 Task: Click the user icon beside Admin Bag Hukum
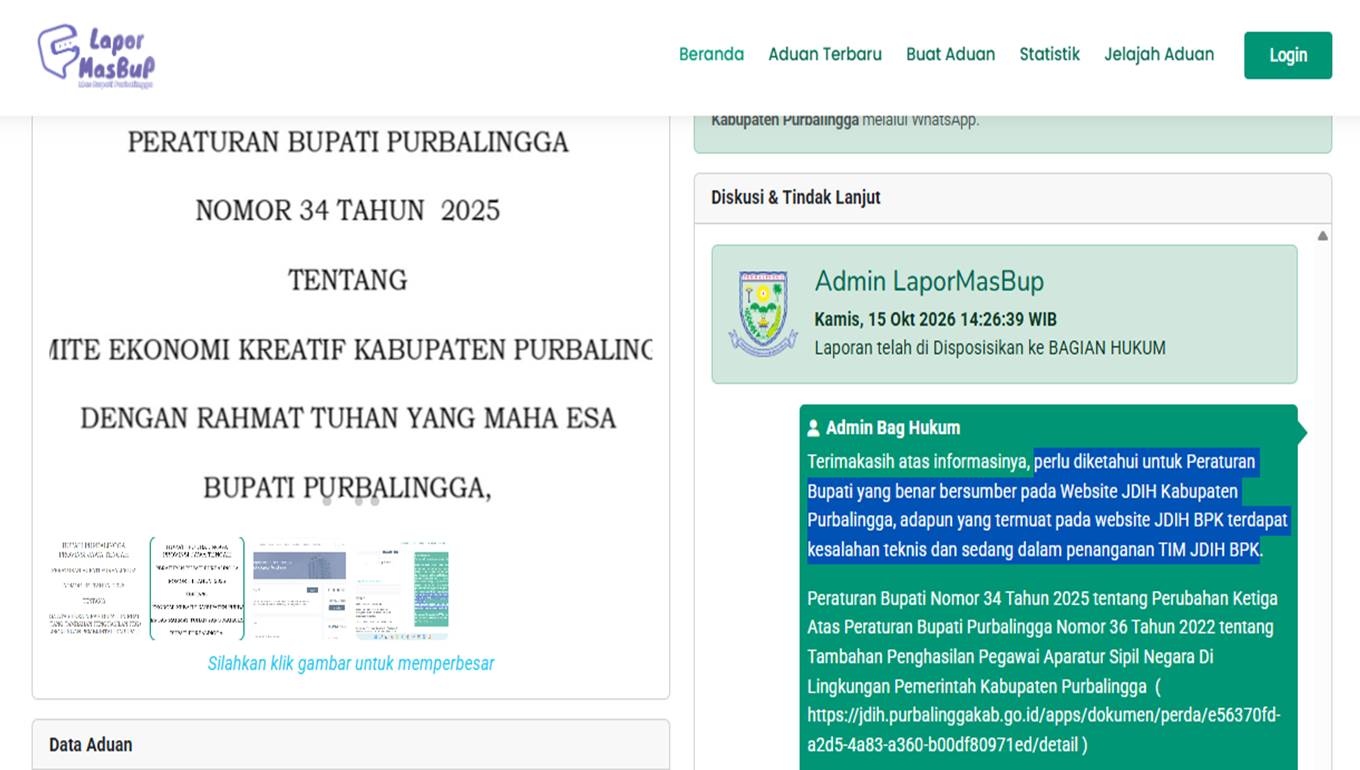point(814,428)
